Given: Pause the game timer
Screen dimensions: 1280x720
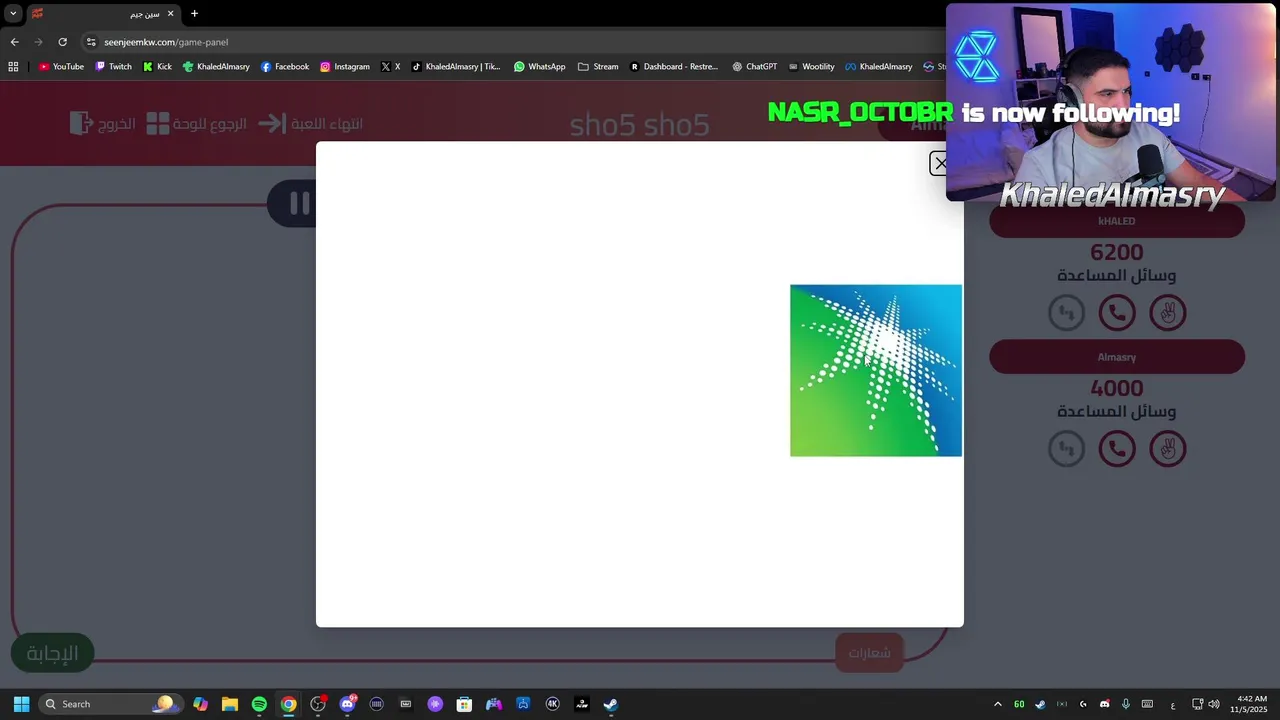Looking at the screenshot, I should pos(298,204).
